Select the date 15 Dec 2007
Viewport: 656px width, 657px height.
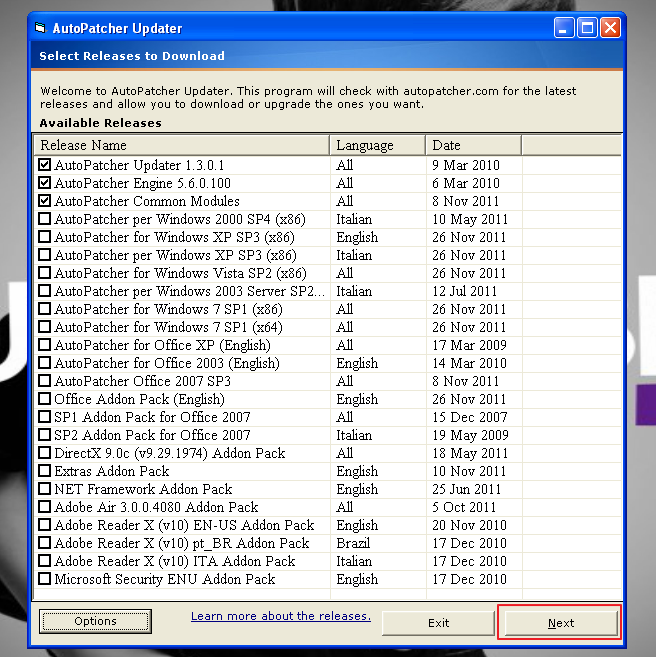click(x=470, y=417)
